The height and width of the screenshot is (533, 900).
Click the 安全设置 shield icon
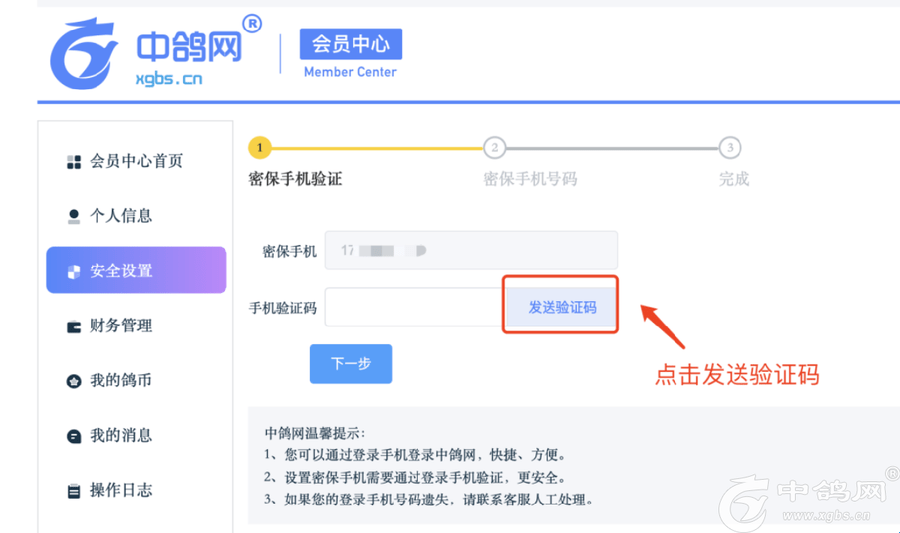[x=73, y=271]
